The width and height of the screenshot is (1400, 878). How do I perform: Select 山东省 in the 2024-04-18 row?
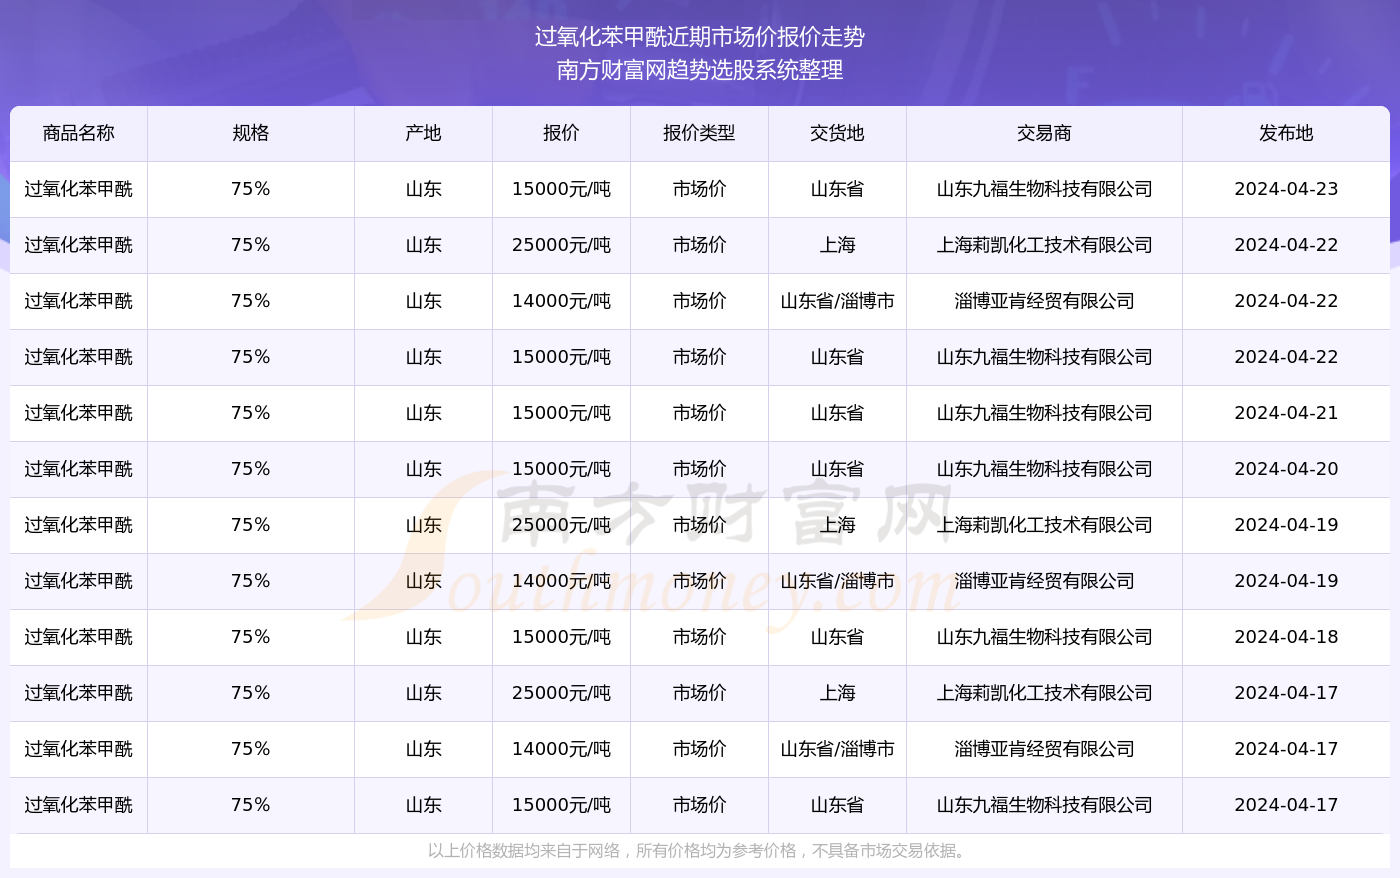[837, 637]
